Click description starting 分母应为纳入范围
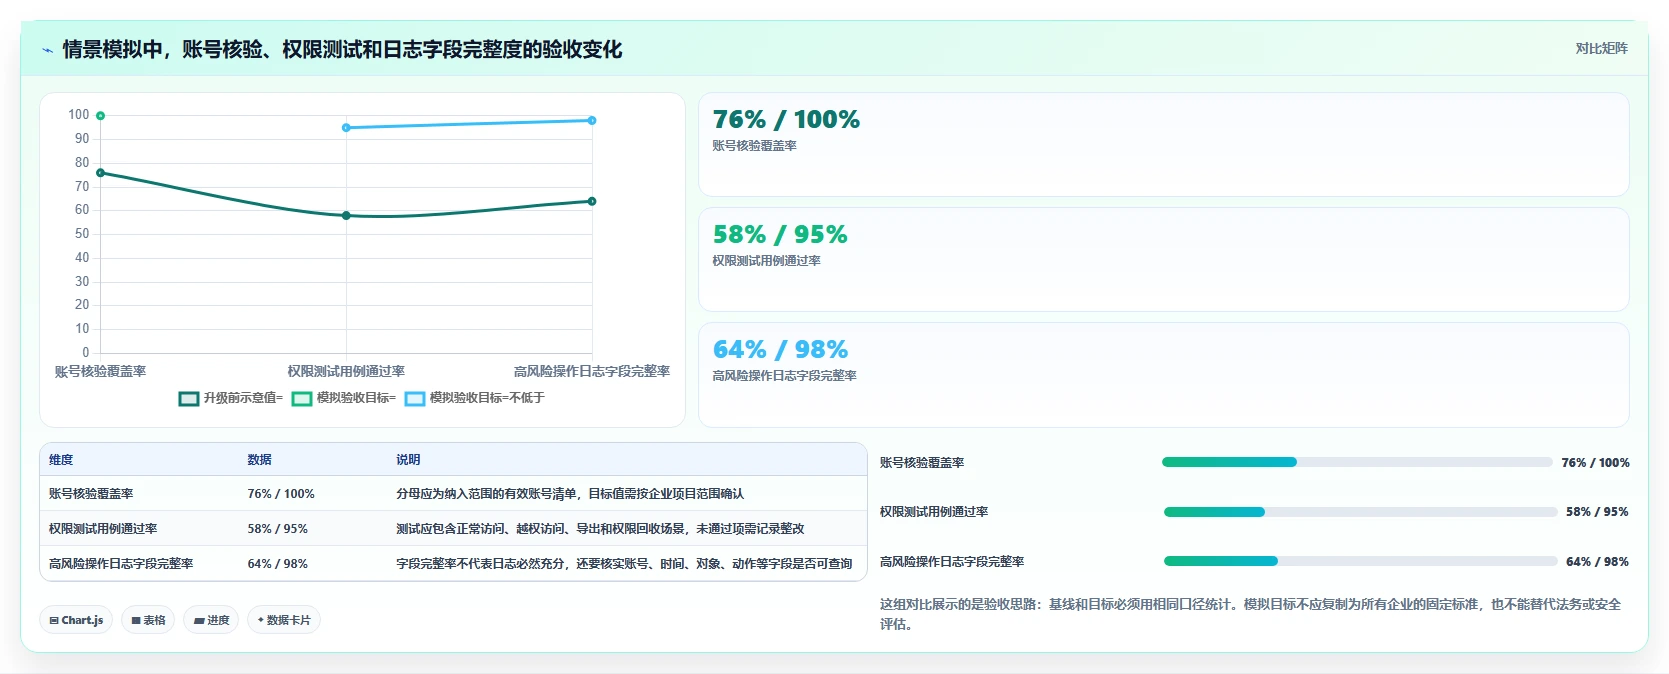The width and height of the screenshot is (1669, 674). point(570,494)
